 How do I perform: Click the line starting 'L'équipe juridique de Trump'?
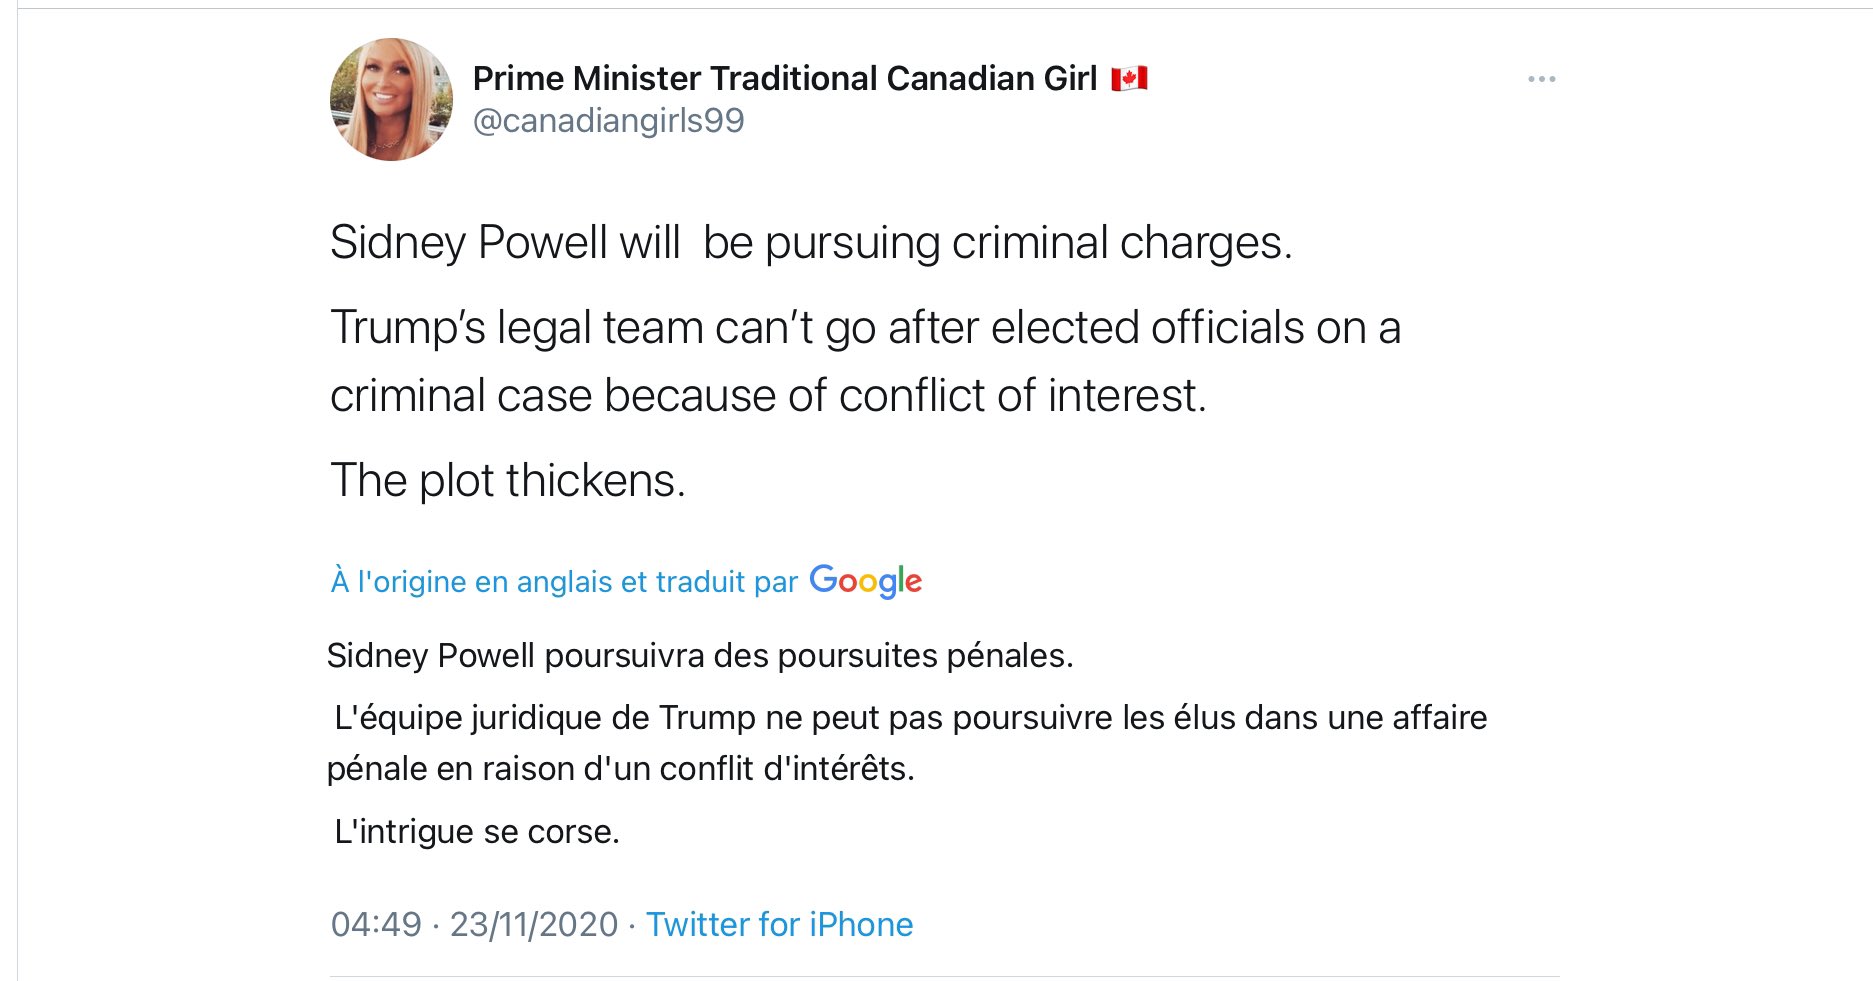click(910, 718)
